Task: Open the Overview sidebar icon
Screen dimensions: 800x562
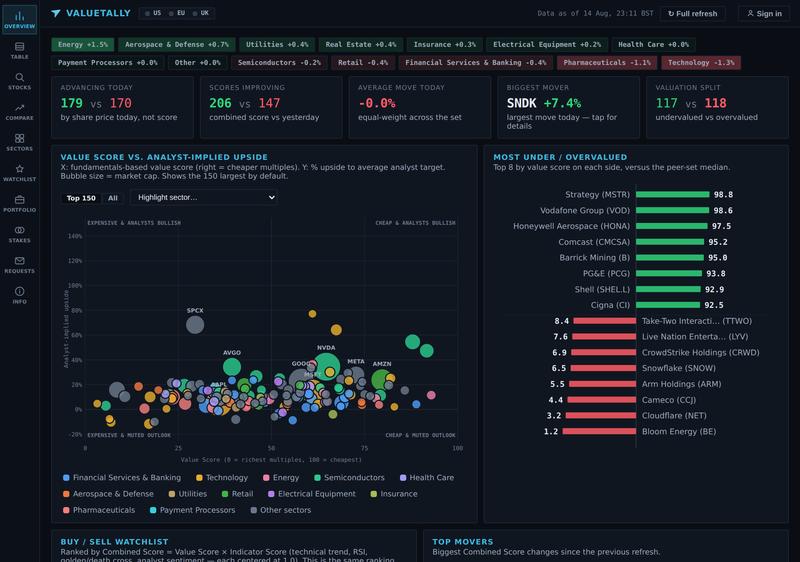Action: [19, 20]
